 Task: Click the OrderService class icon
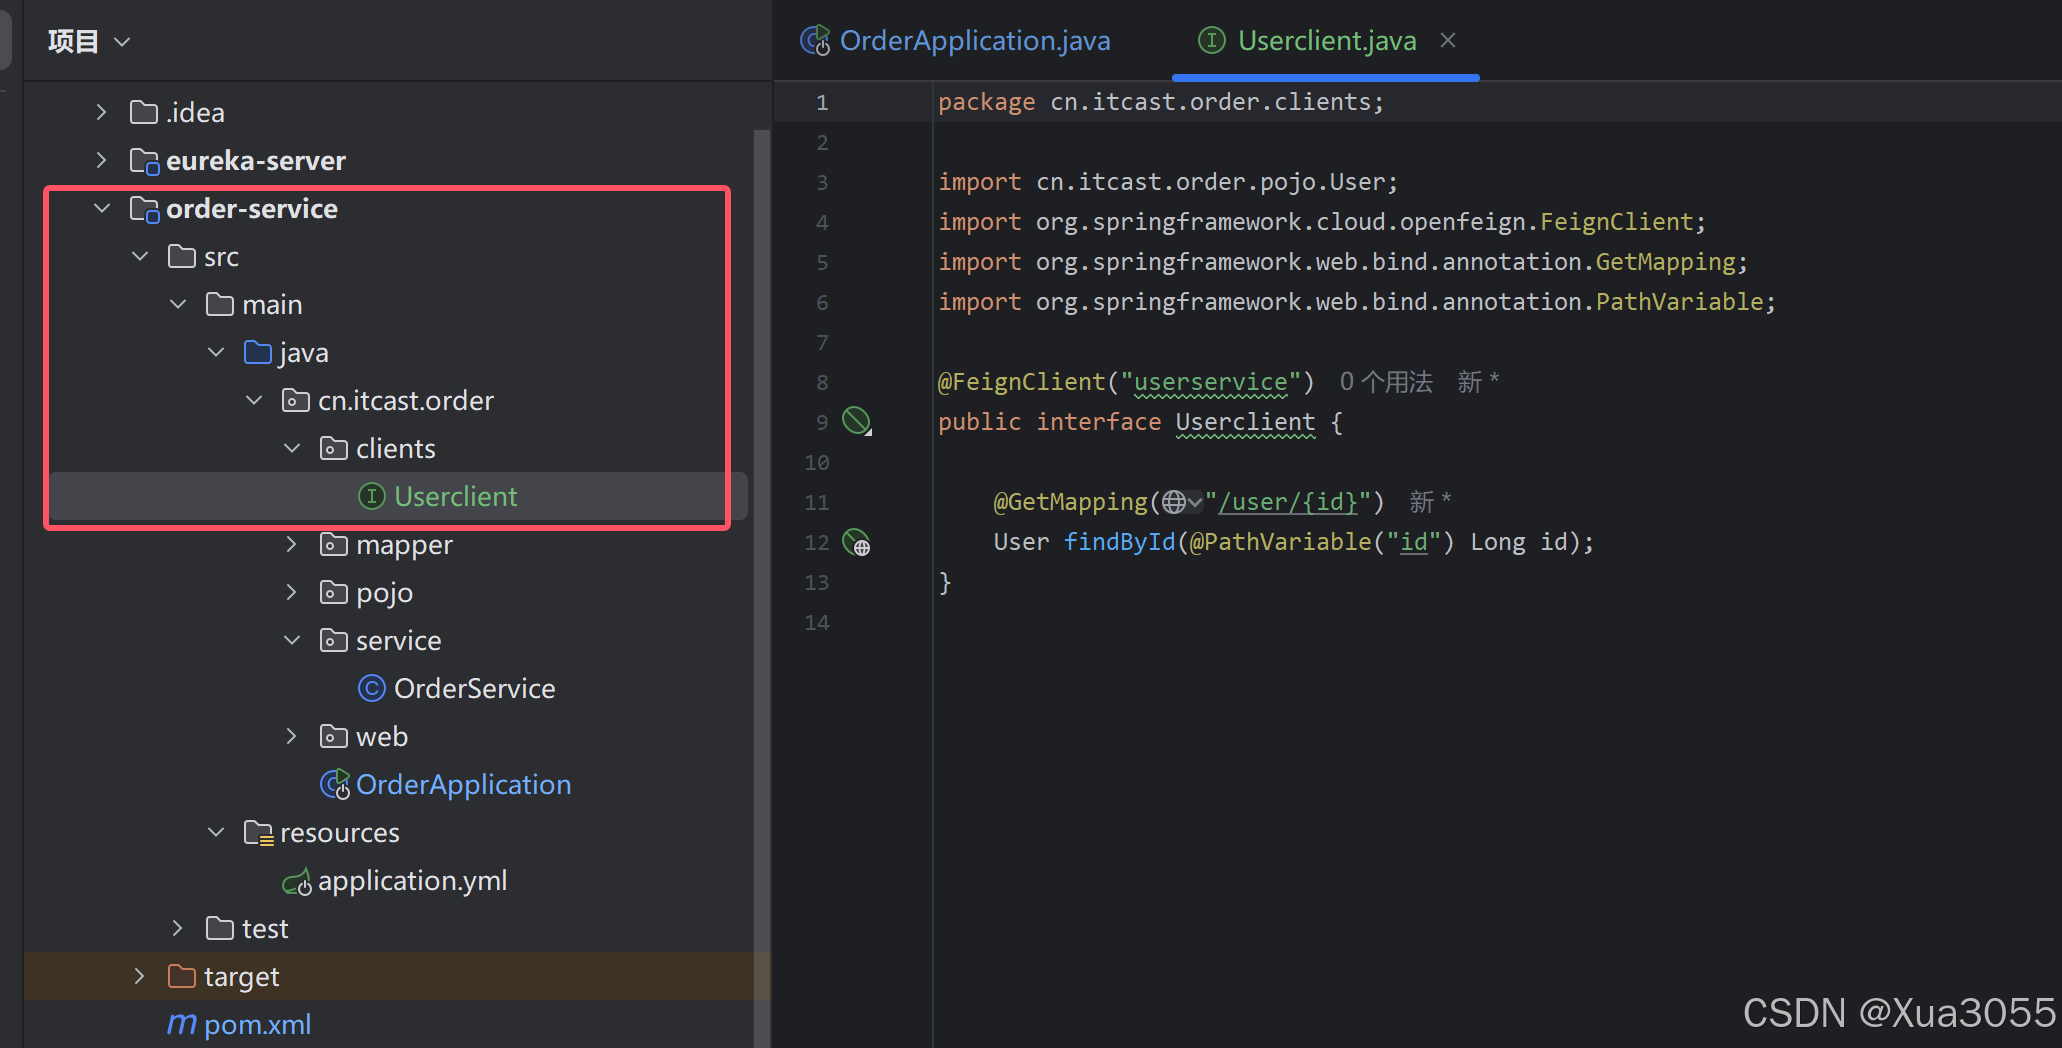tap(372, 688)
